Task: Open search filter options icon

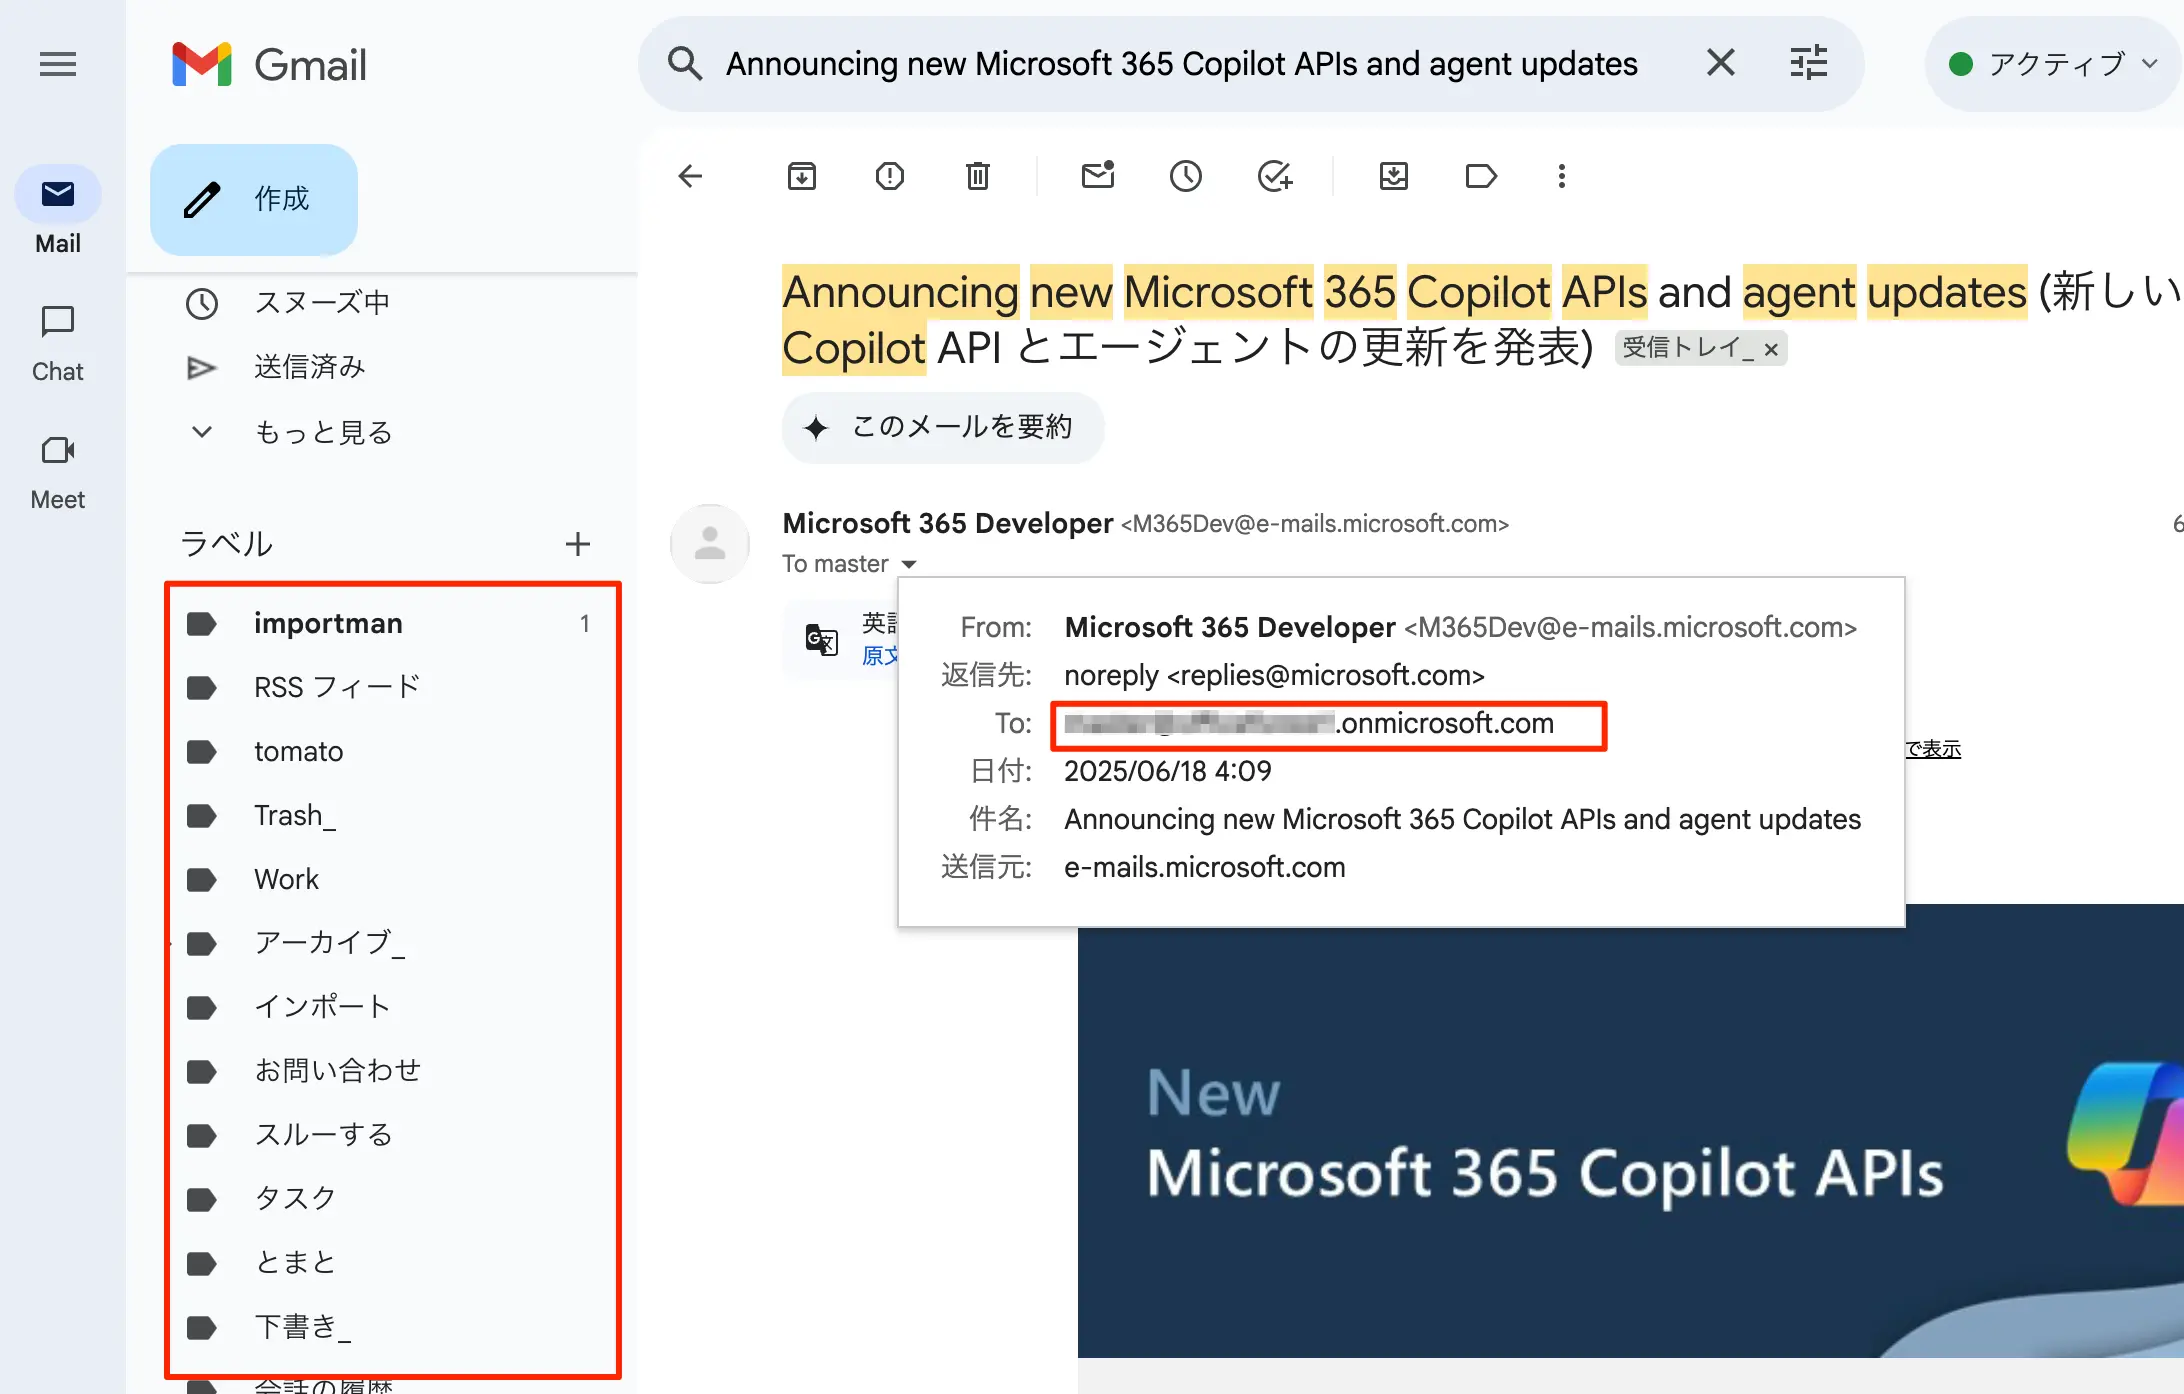Action: tap(1808, 63)
